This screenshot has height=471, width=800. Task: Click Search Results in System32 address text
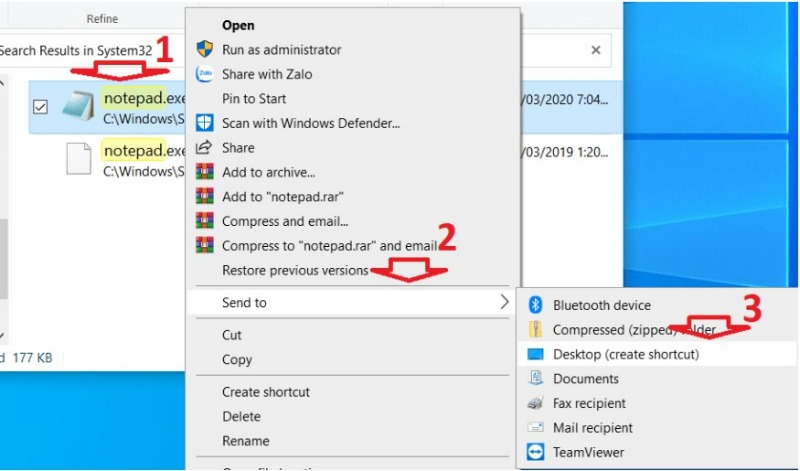point(76,51)
